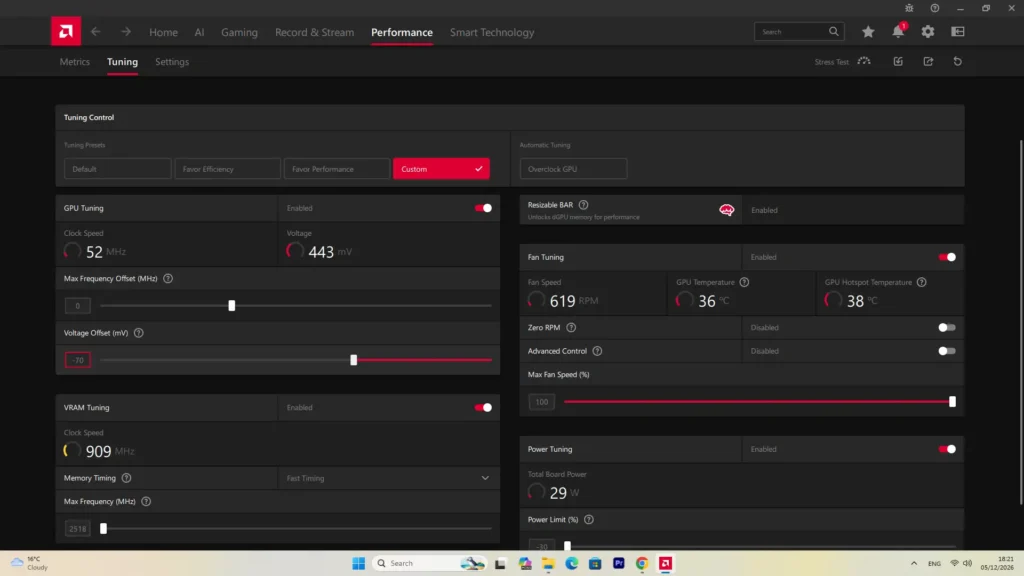Open favorites star icon
This screenshot has height=576, width=1024.
point(868,31)
